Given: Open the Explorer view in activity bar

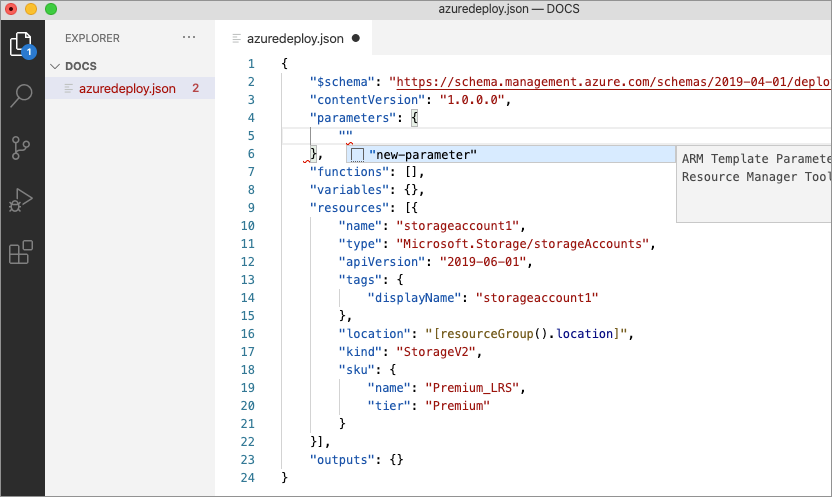Looking at the screenshot, I should coord(21,45).
